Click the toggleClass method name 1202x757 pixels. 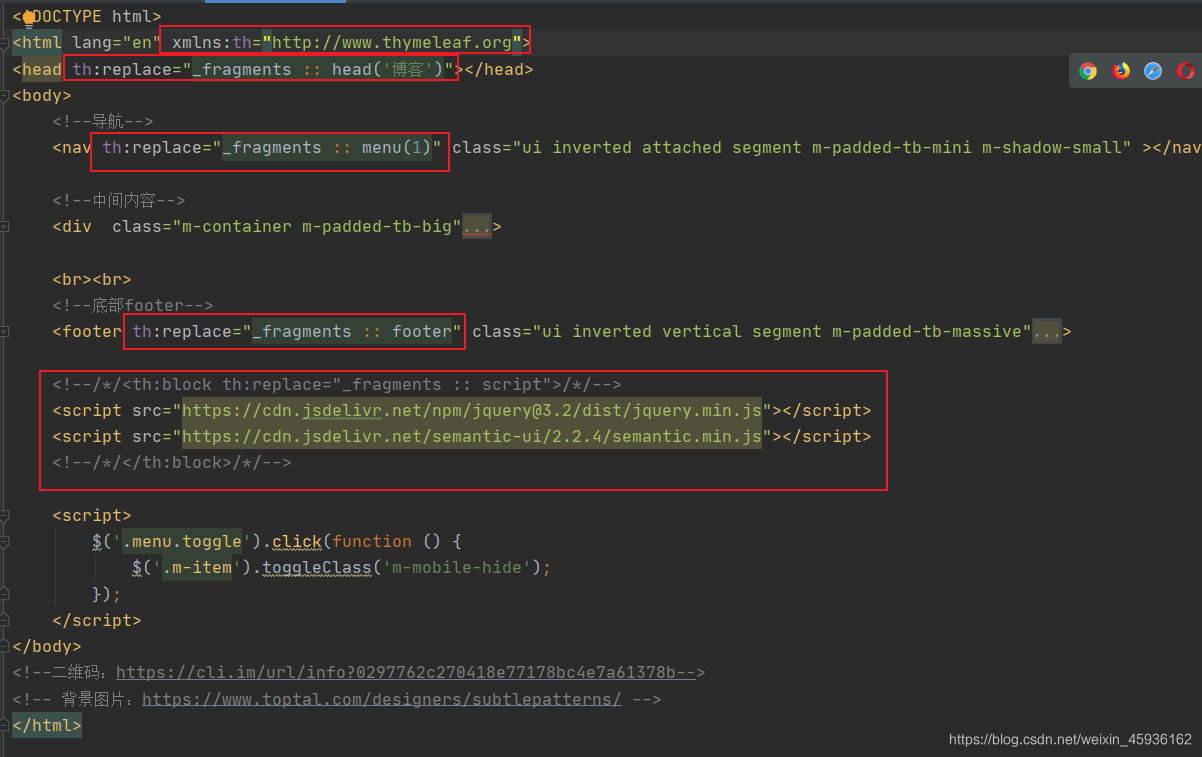(317, 568)
